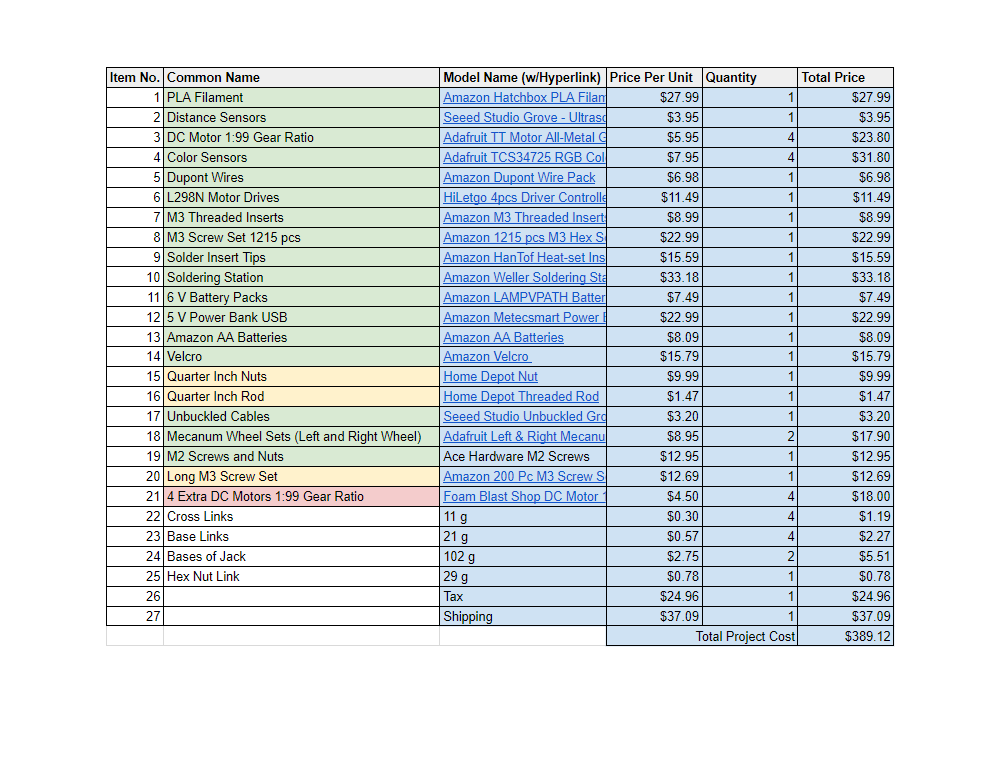Click the Ace Hardware M2 Screws cell
Screen dimensions: 1001x775
point(523,456)
